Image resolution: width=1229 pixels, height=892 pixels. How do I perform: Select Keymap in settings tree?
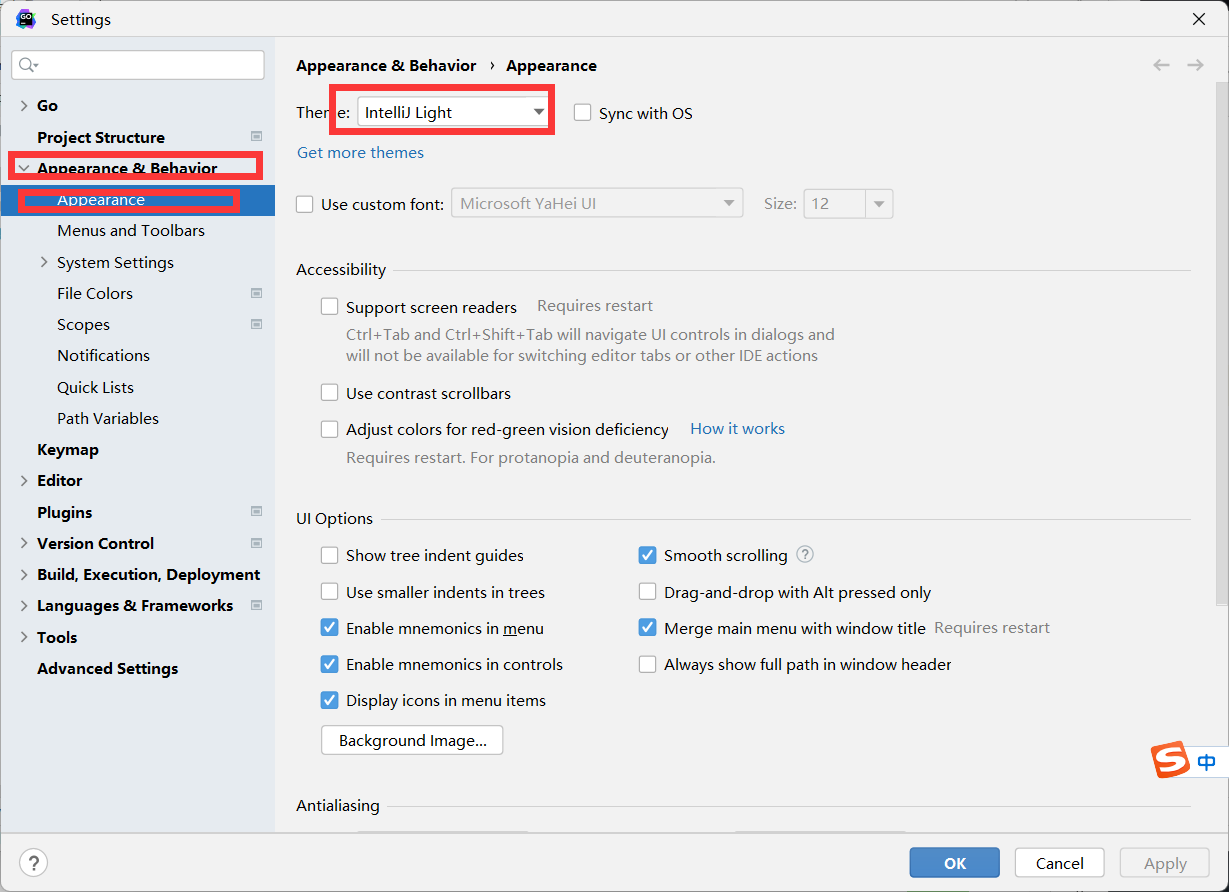coord(68,450)
